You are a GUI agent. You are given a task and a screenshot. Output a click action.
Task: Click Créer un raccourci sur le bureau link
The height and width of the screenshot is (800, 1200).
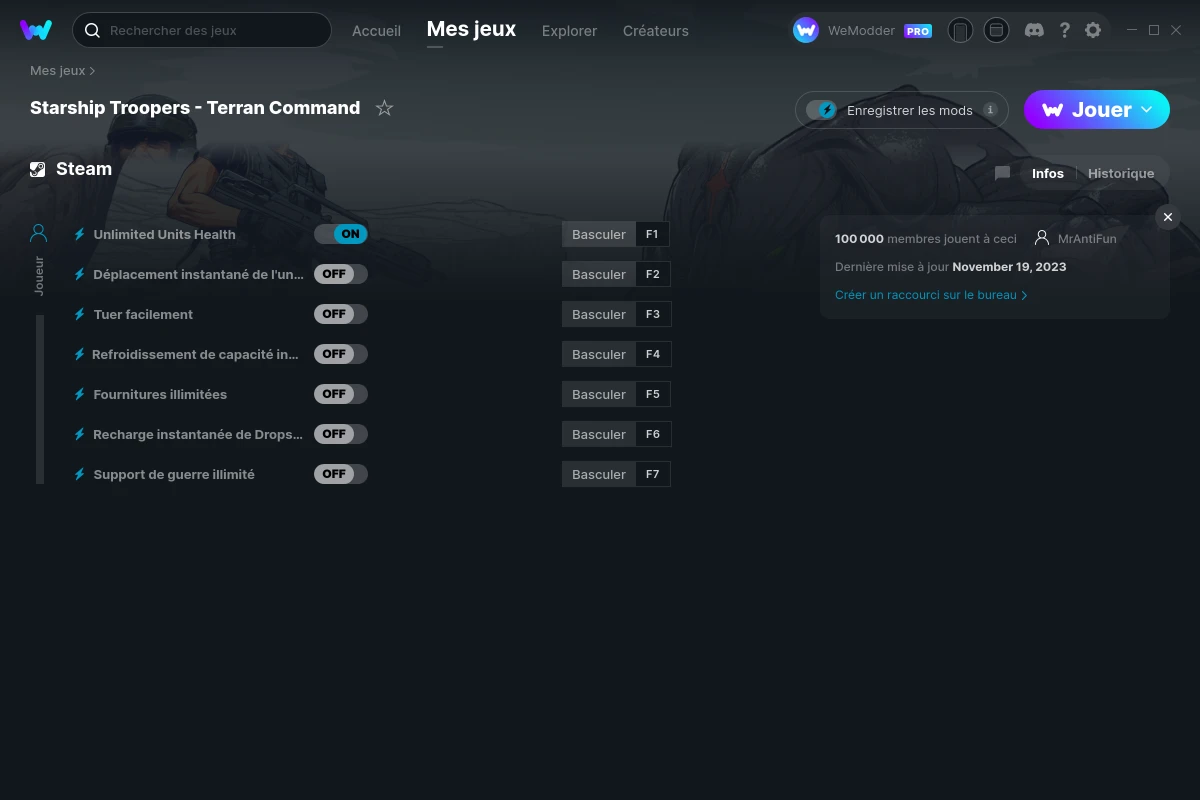click(x=931, y=295)
